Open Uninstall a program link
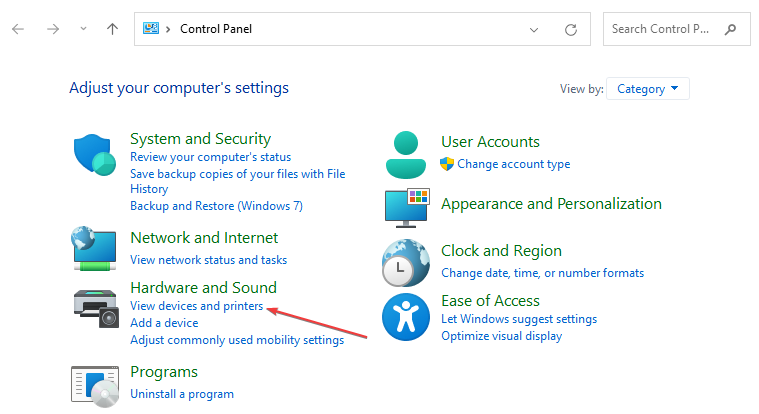This screenshot has width=759, height=414. pos(182,394)
